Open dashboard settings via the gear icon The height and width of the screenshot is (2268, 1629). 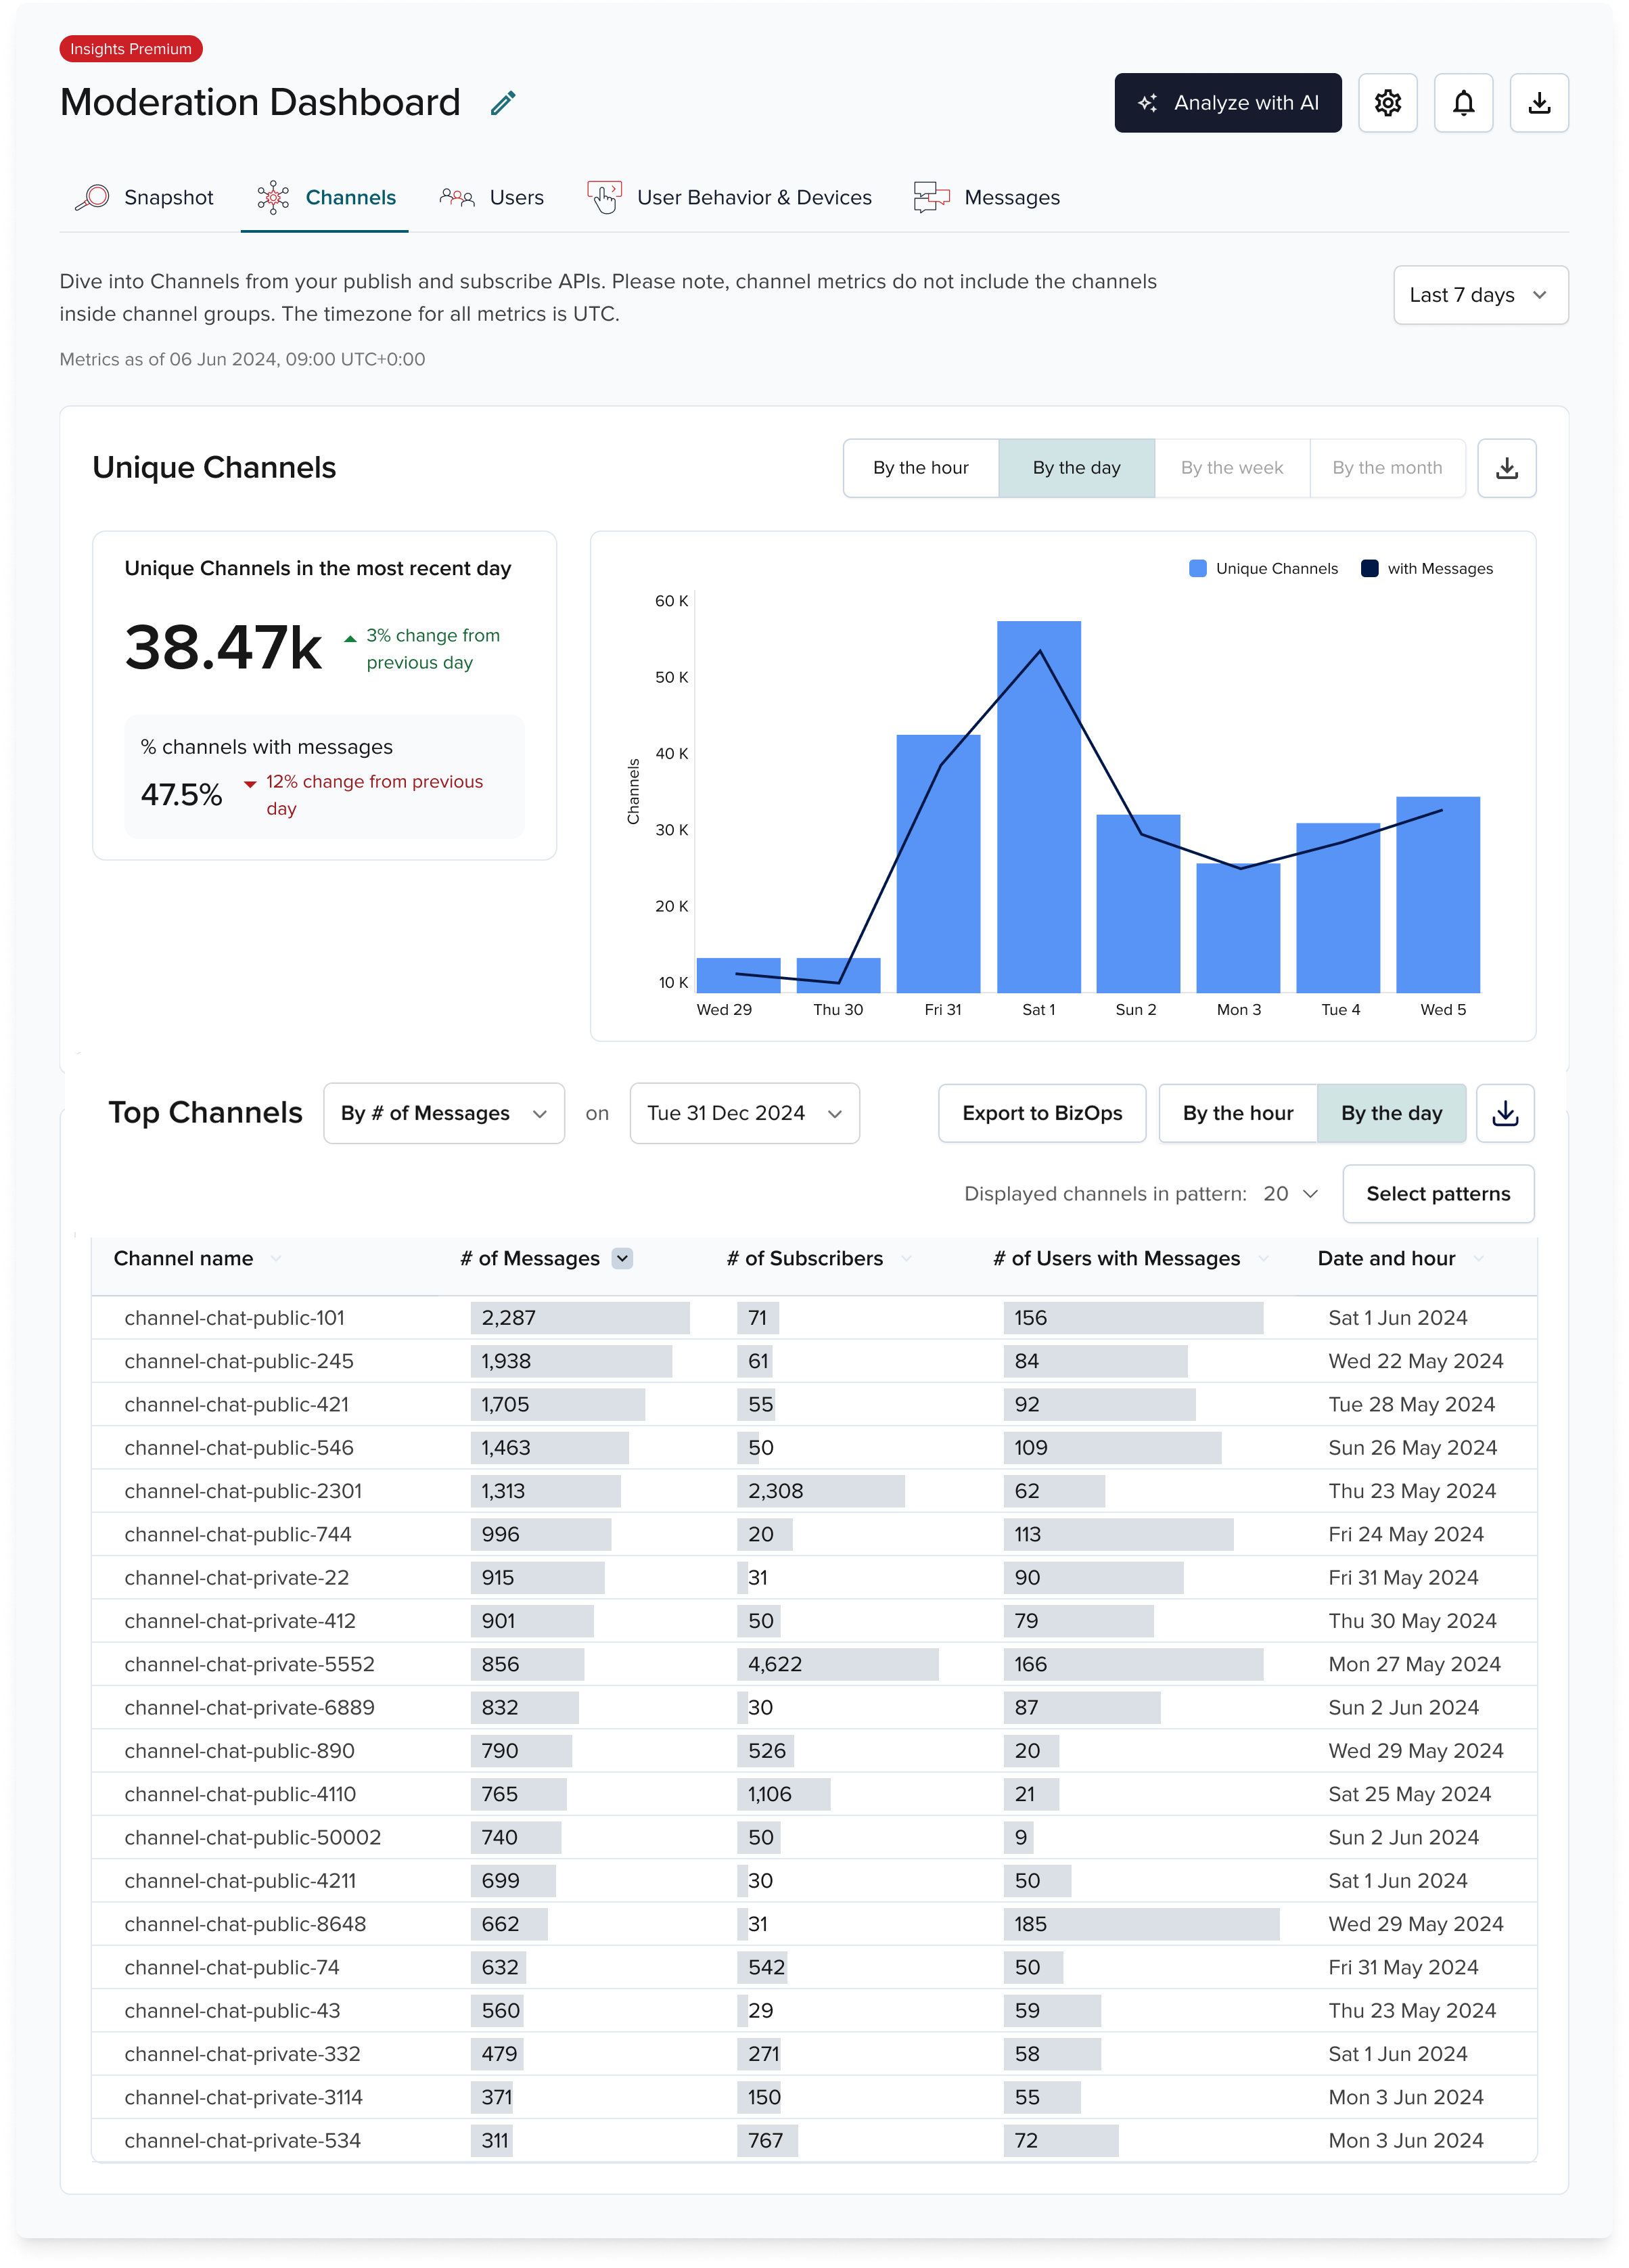pyautogui.click(x=1387, y=102)
